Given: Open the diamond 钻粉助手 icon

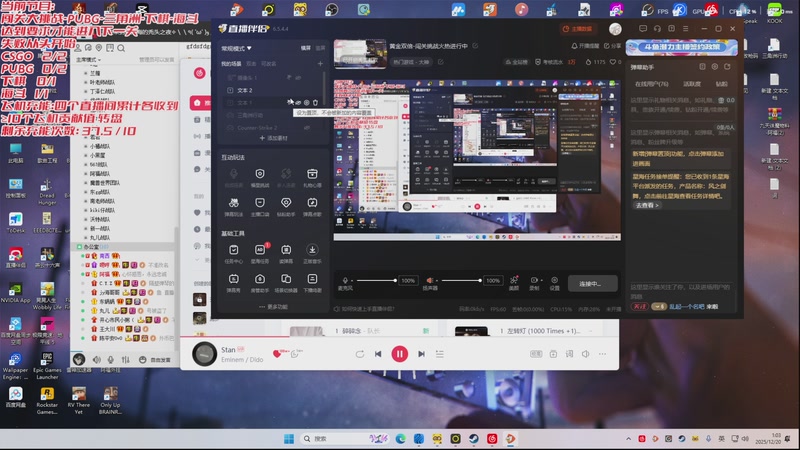Looking at the screenshot, I should (x=286, y=203).
